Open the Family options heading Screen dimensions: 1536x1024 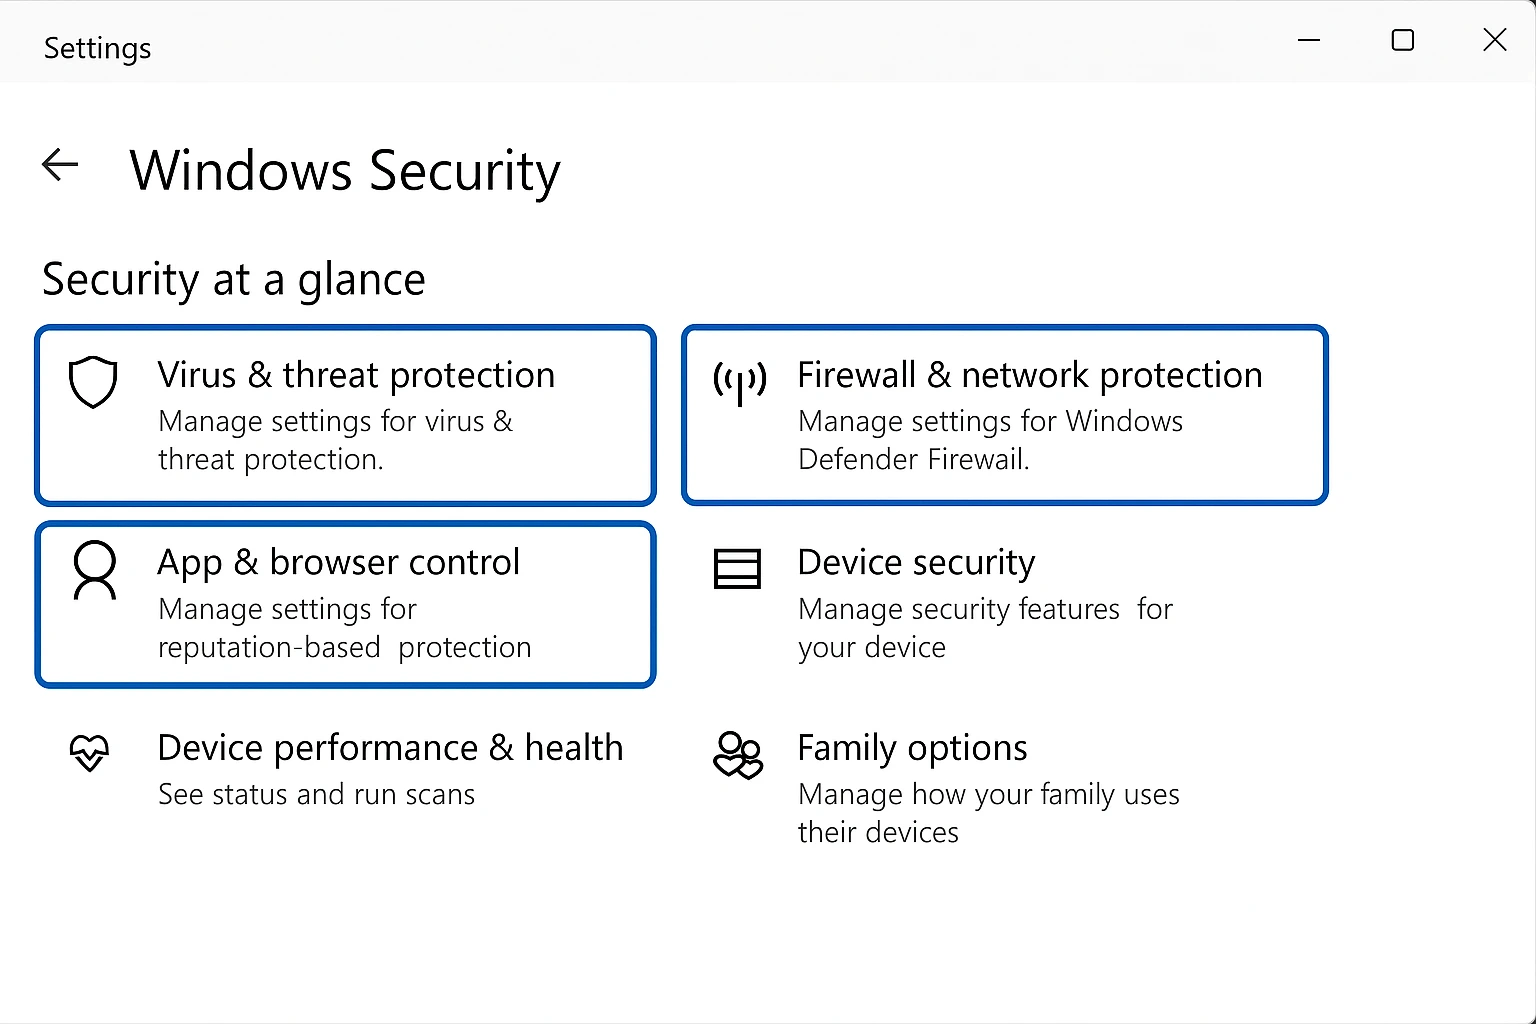(912, 748)
